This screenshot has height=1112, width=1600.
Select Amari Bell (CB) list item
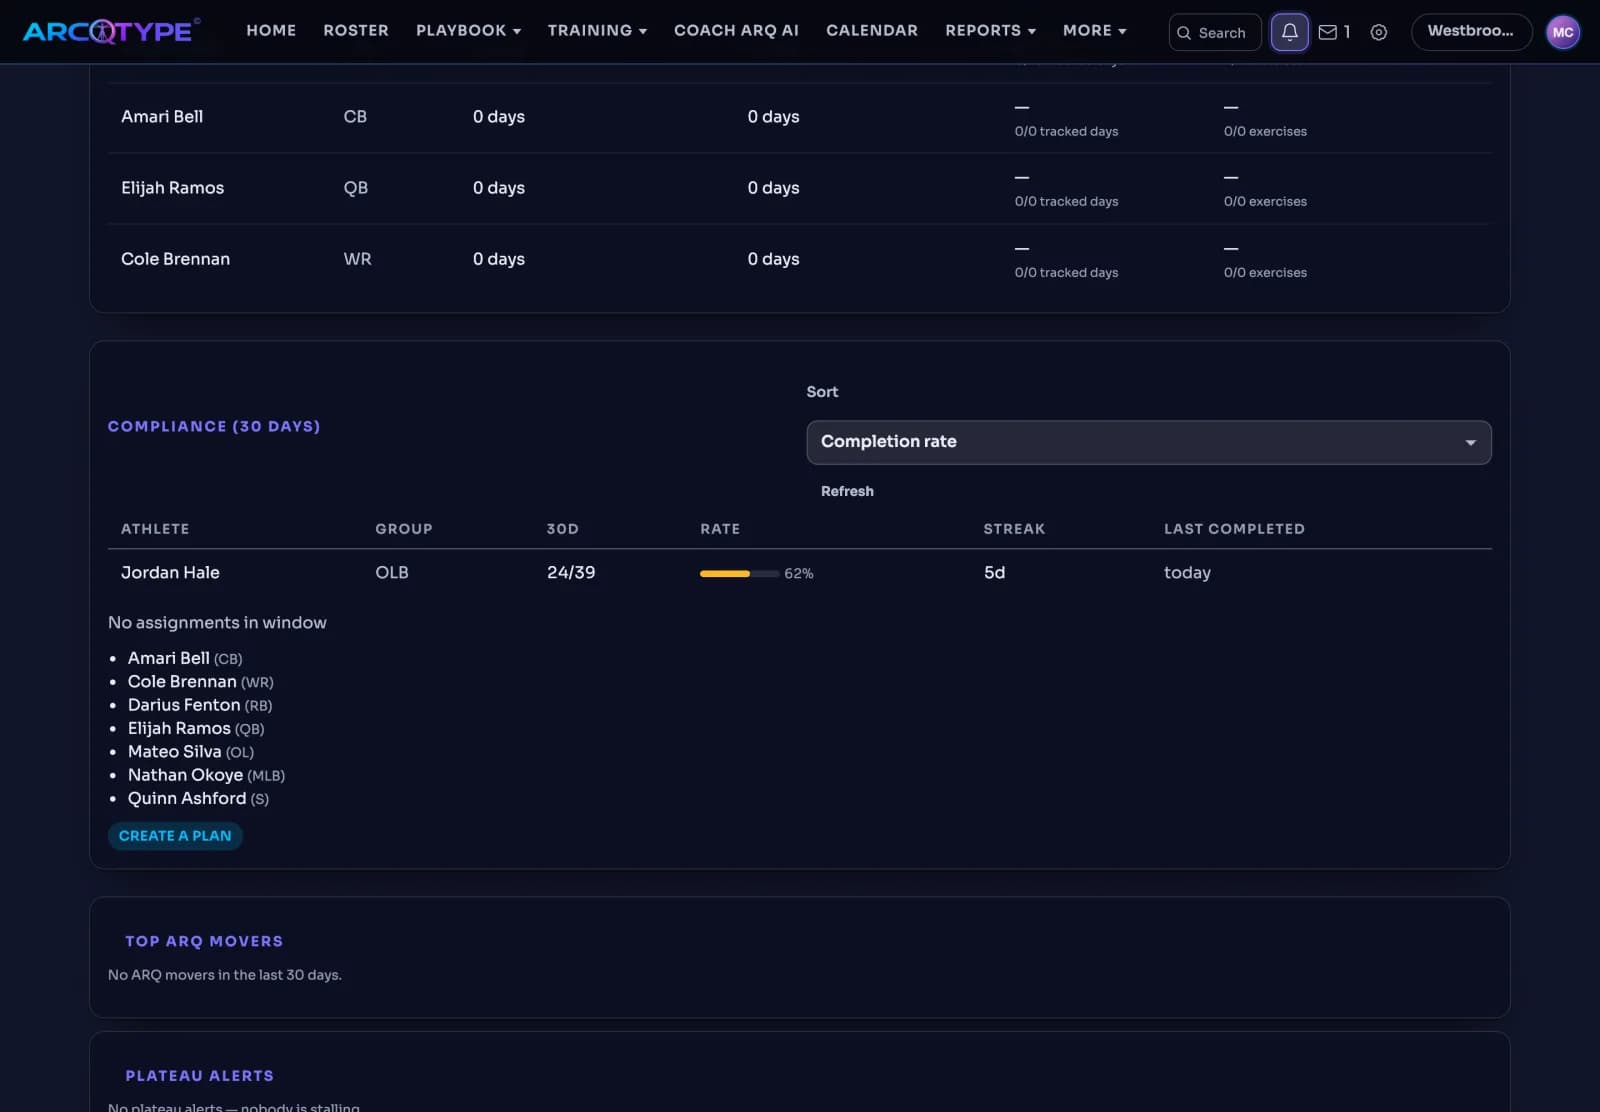pyautogui.click(x=185, y=658)
